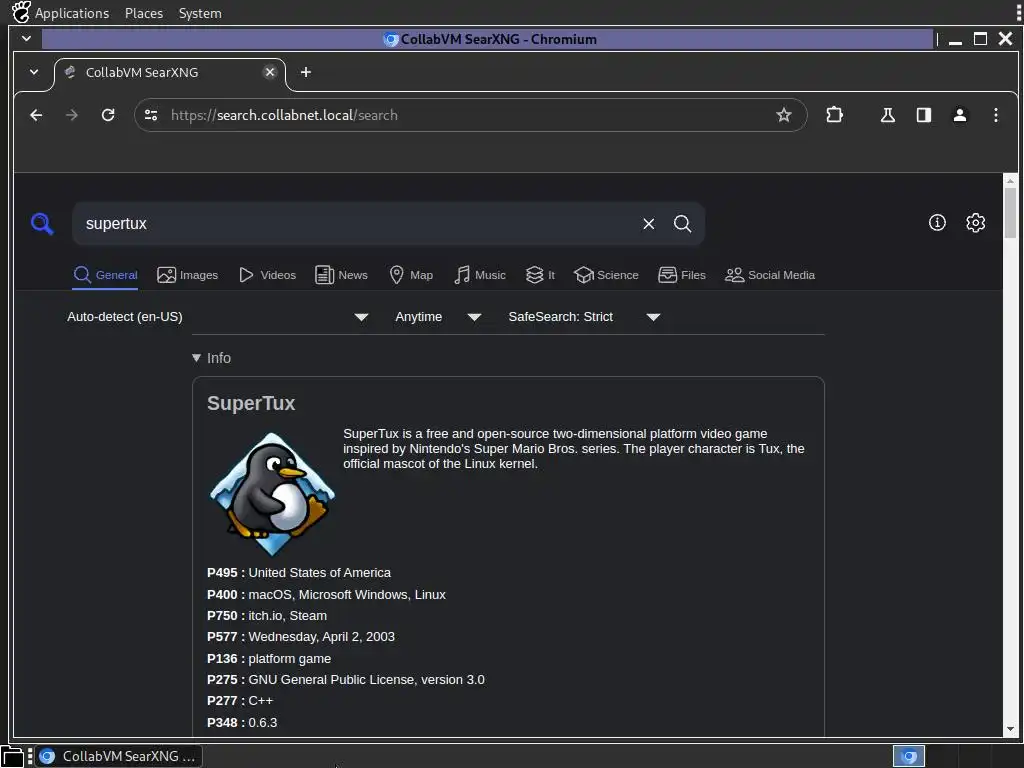Switch to Music search category
The height and width of the screenshot is (768, 1024).
[x=479, y=275]
